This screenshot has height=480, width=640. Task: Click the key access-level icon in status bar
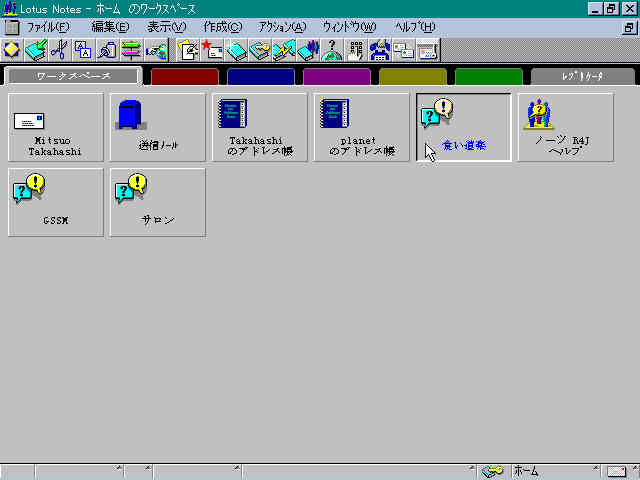coord(493,472)
